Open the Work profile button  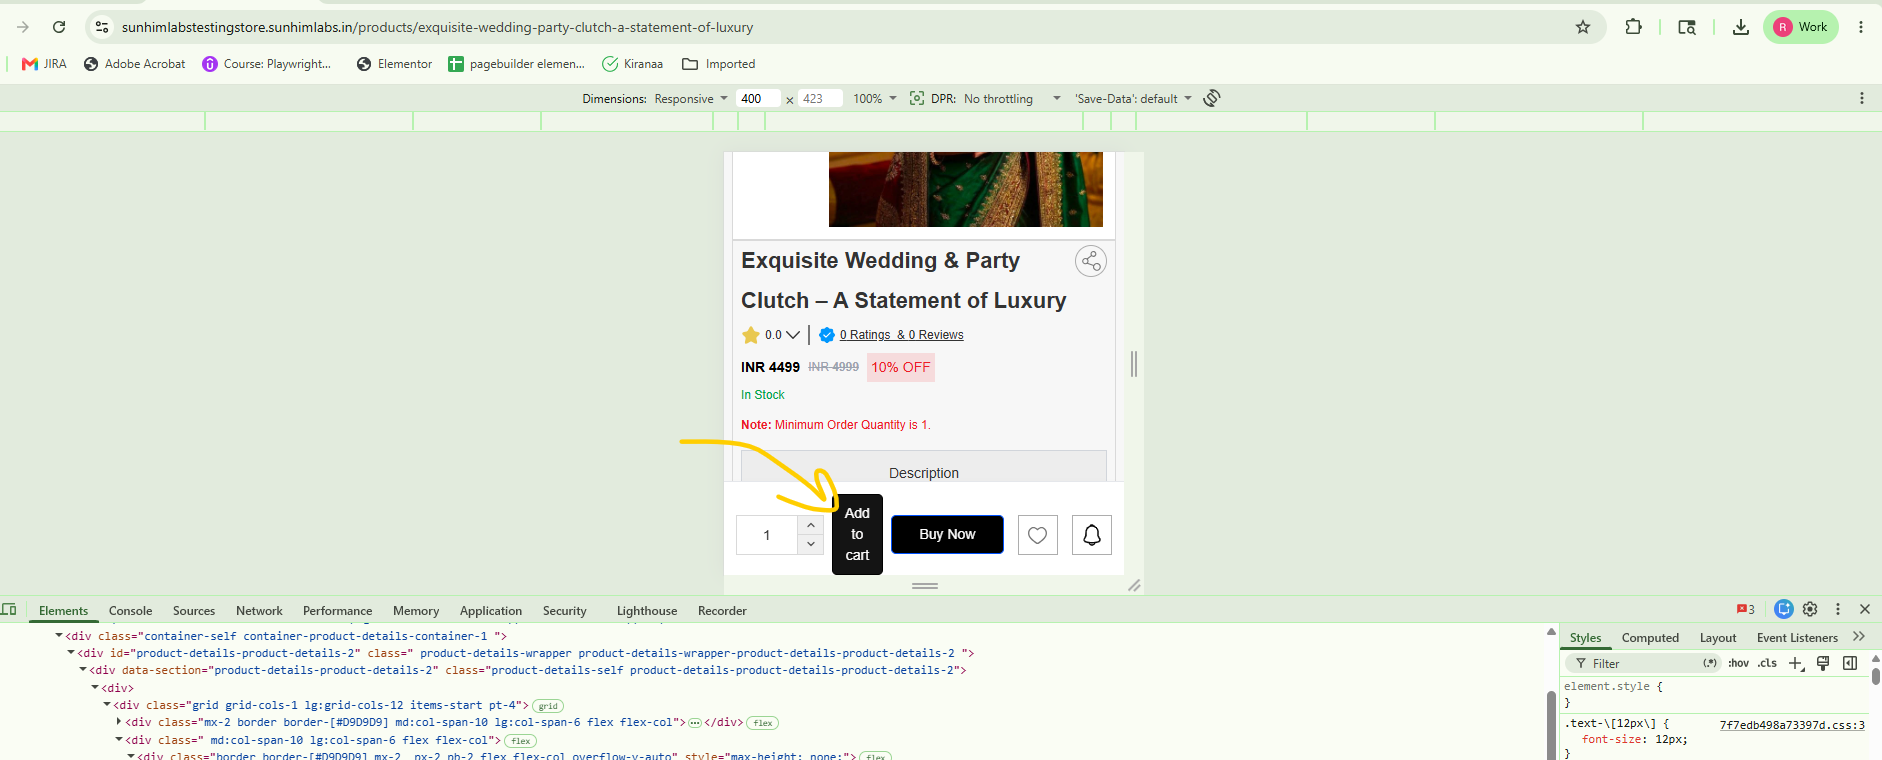[1801, 27]
